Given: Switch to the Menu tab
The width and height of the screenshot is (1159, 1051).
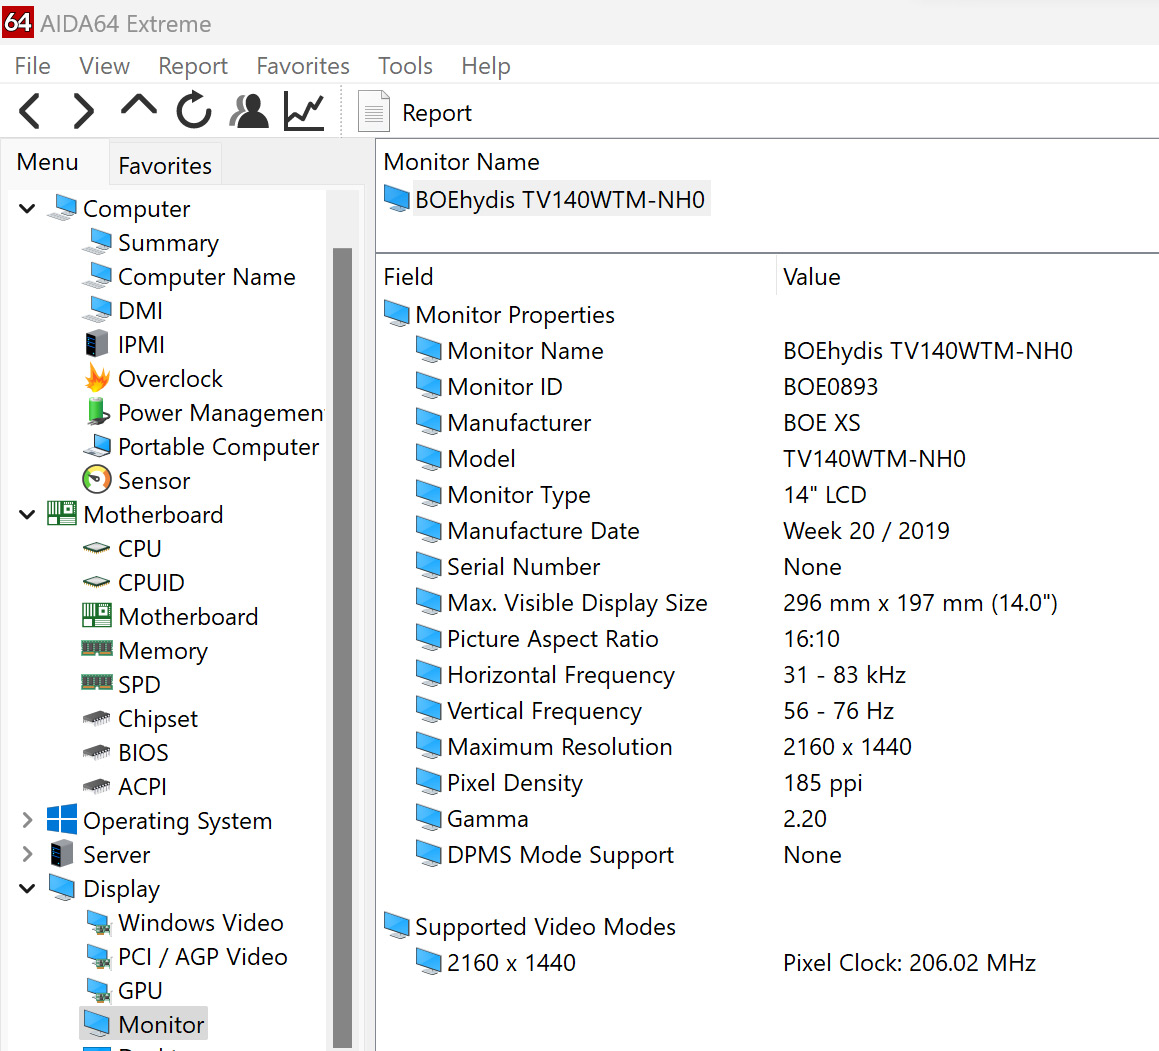Looking at the screenshot, I should (x=48, y=162).
